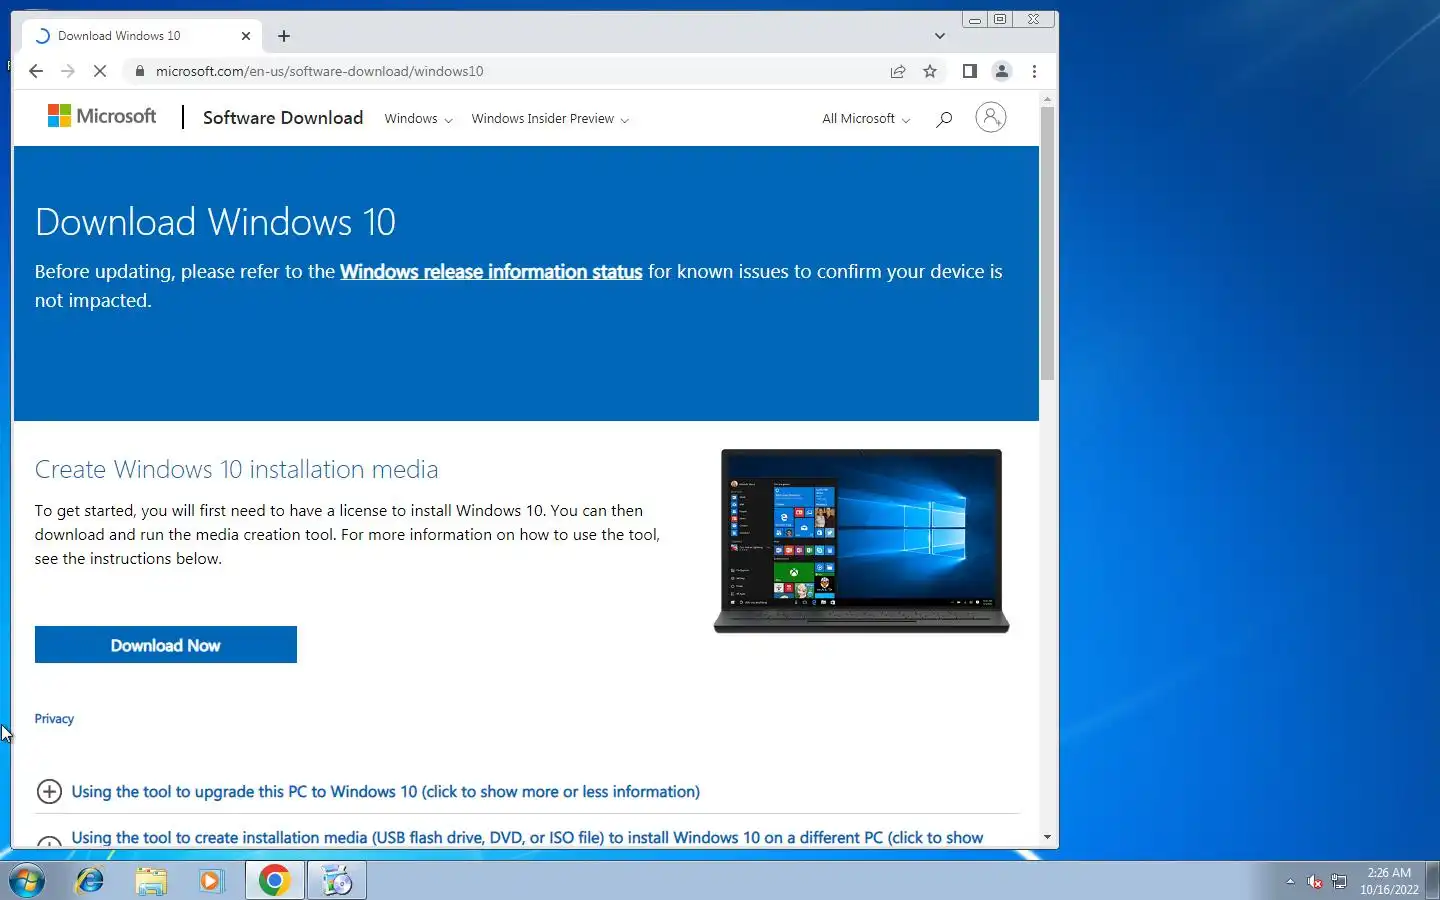Screen dimensions: 1440x900
Task: Open the Windows Start menu
Action: tap(27, 881)
